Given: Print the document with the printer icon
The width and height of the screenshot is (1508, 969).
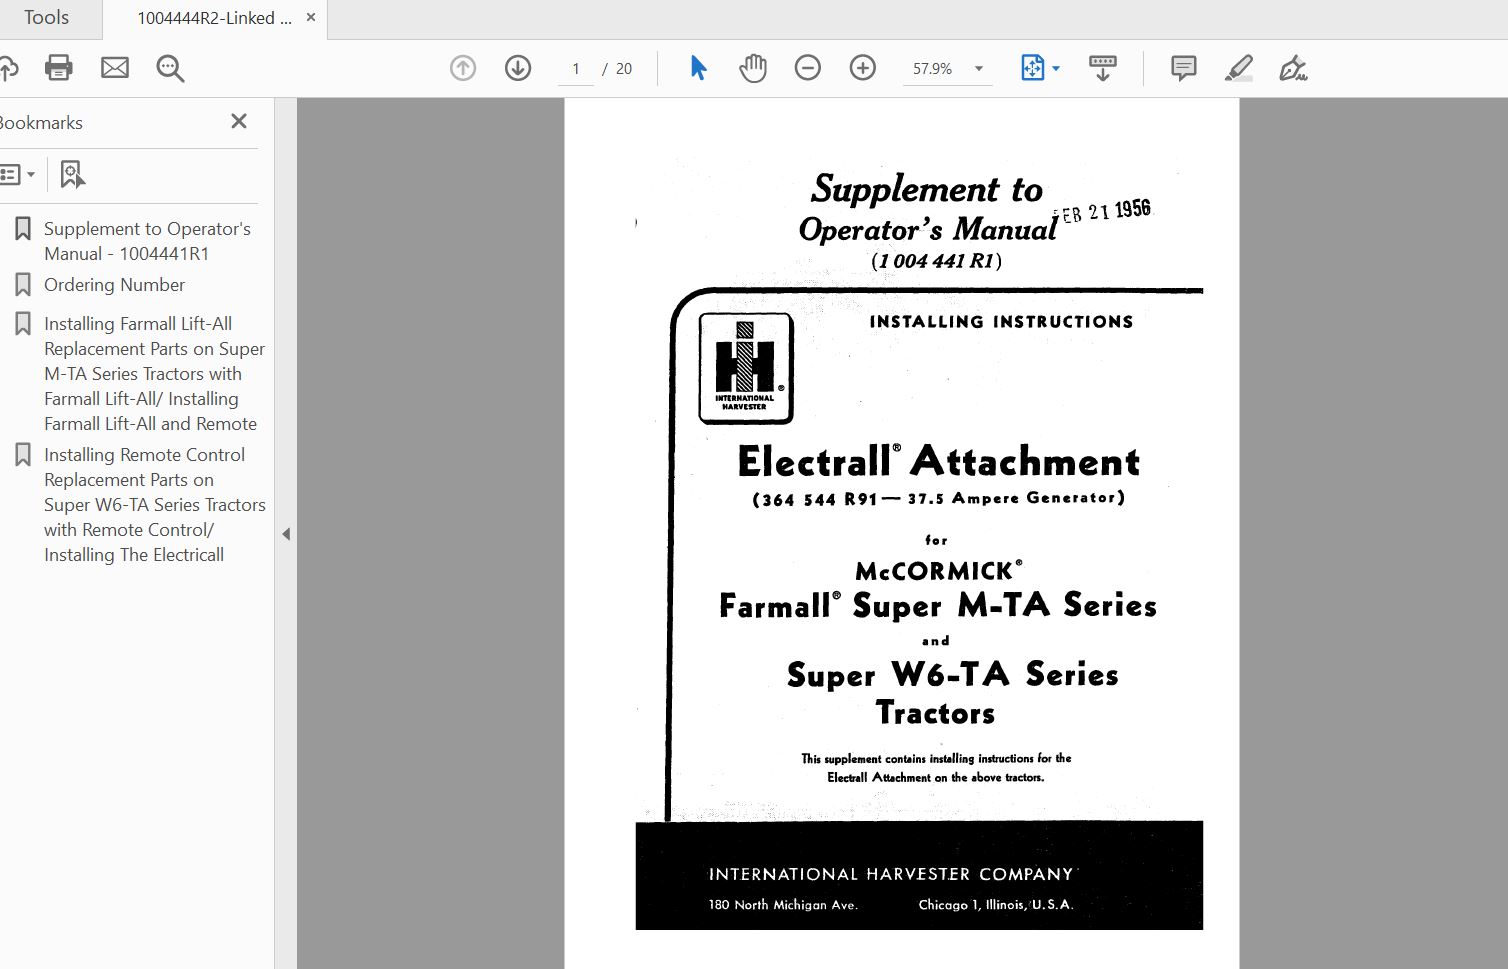Looking at the screenshot, I should pyautogui.click(x=59, y=68).
